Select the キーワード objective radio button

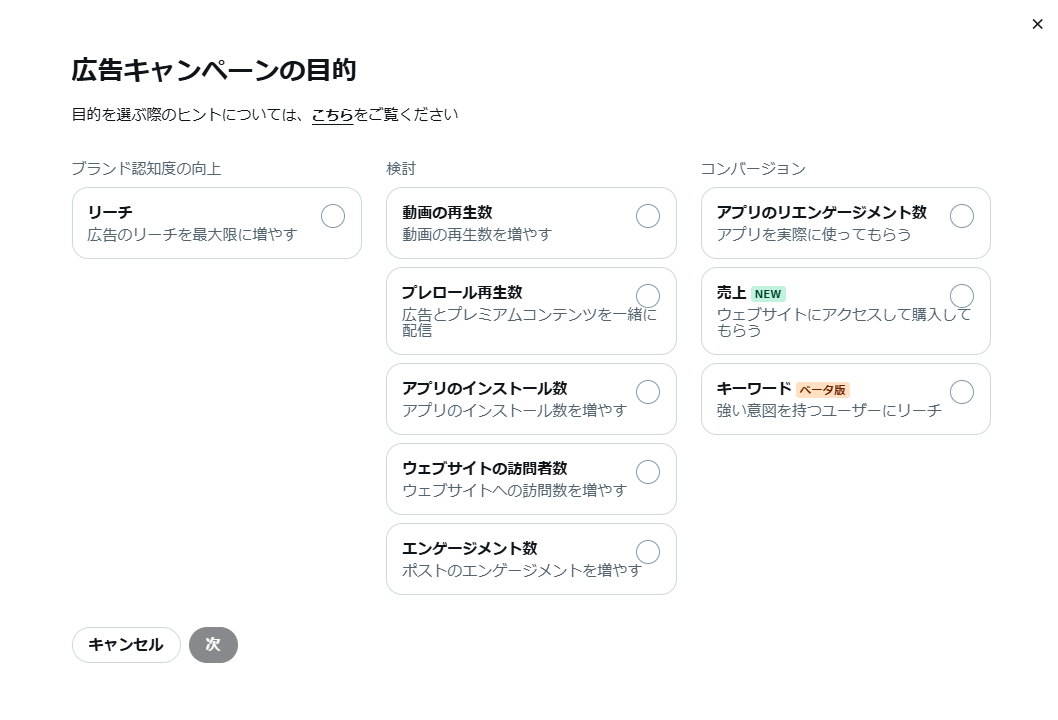click(961, 391)
